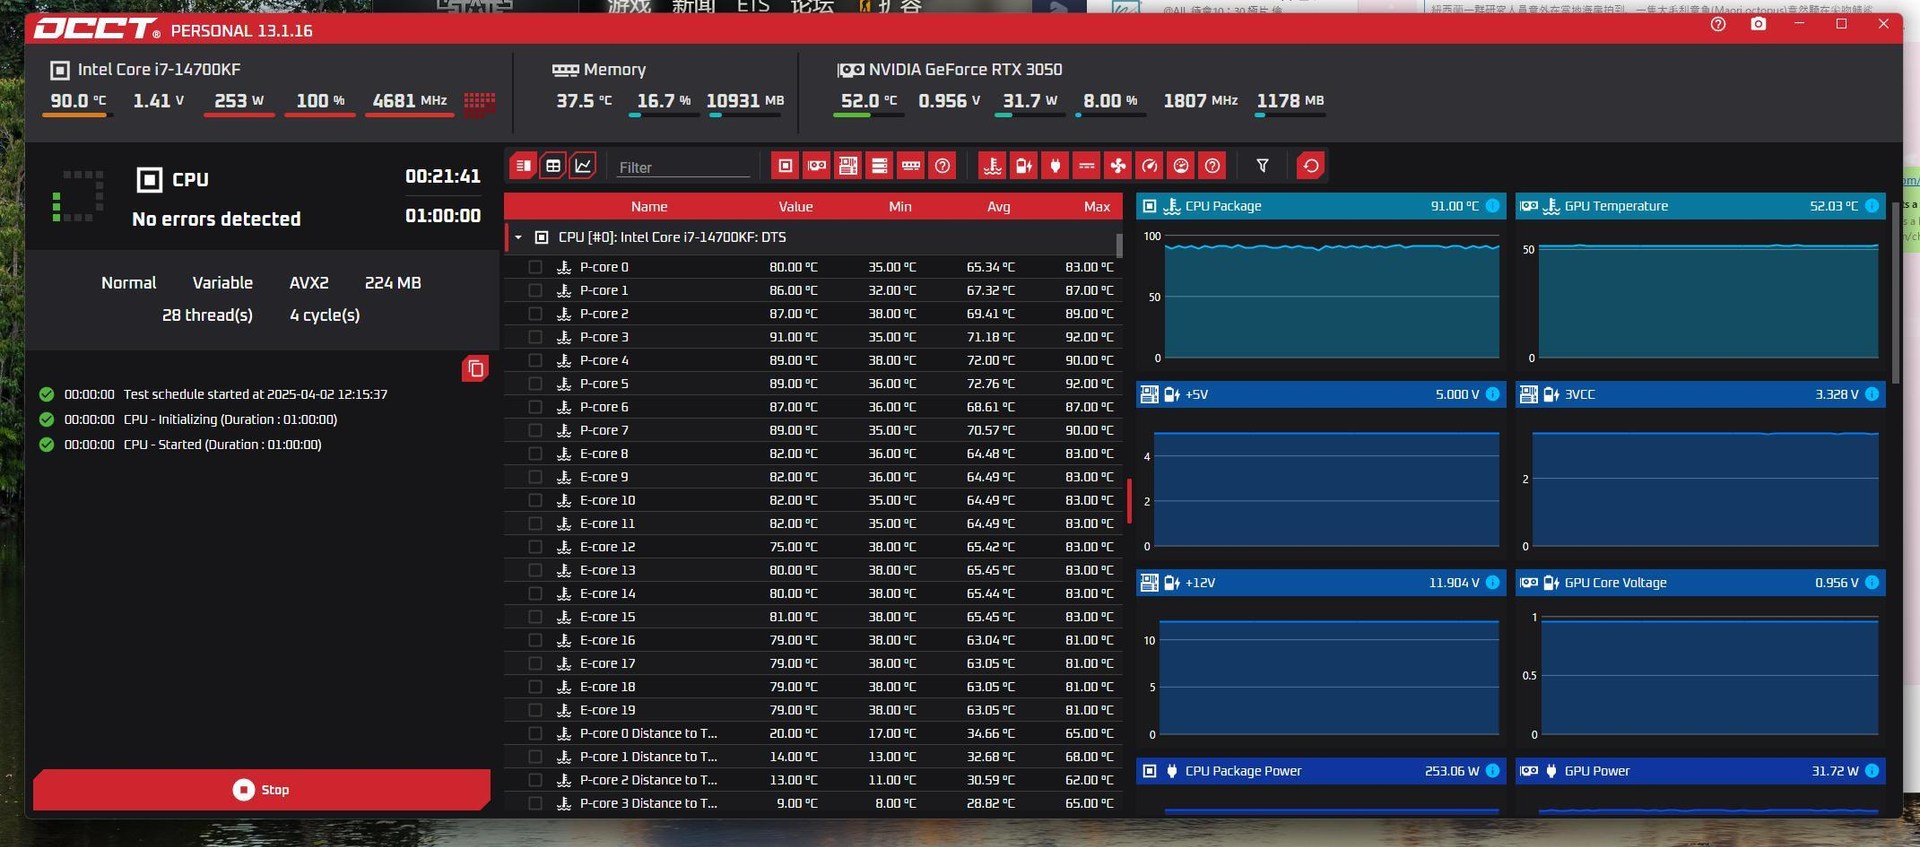
Task: Check the P-core 1 checkbox
Action: (535, 290)
